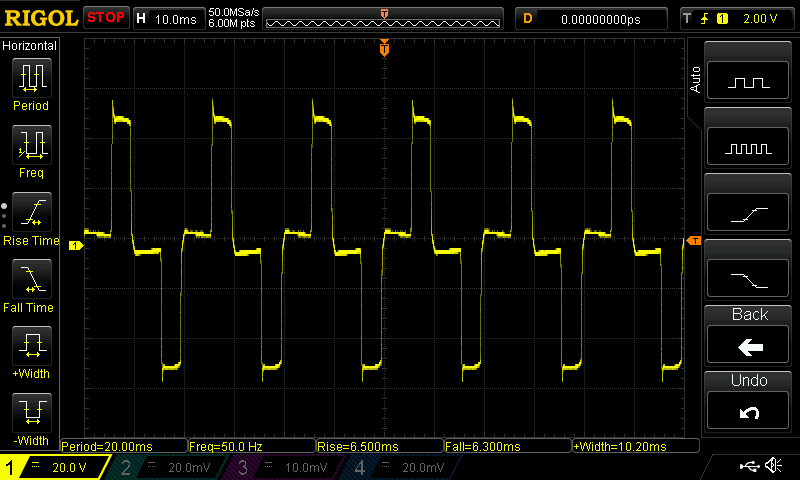Choose rising edge auto option

click(748, 213)
